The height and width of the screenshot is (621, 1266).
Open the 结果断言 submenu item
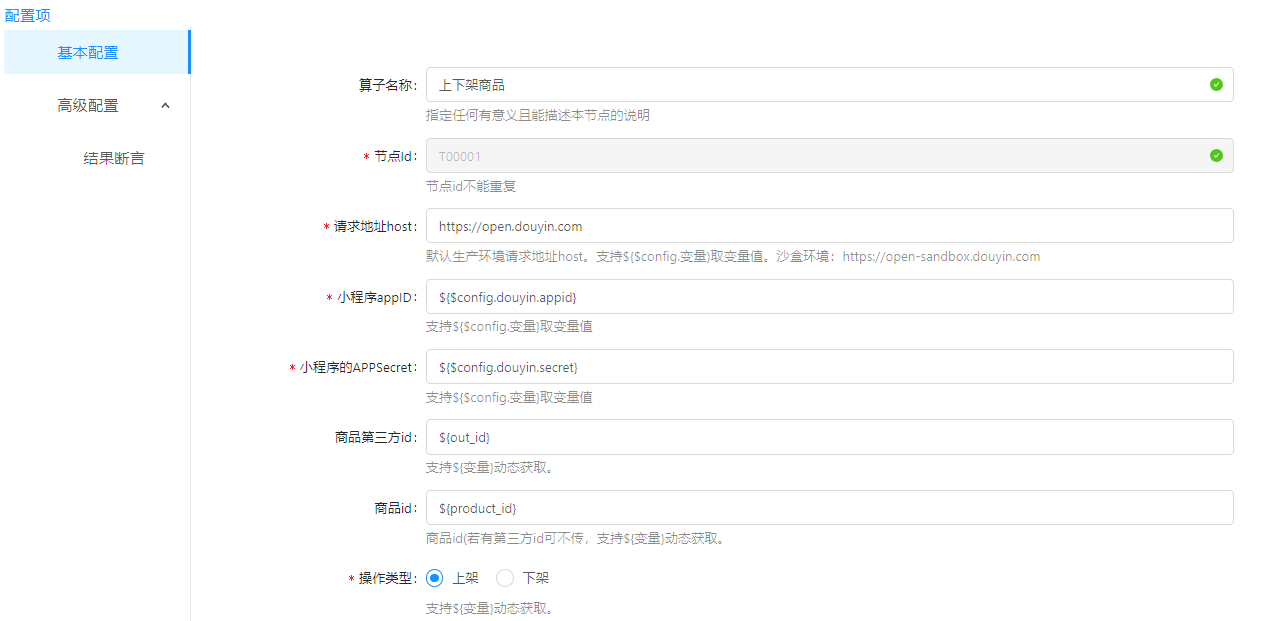(x=114, y=158)
